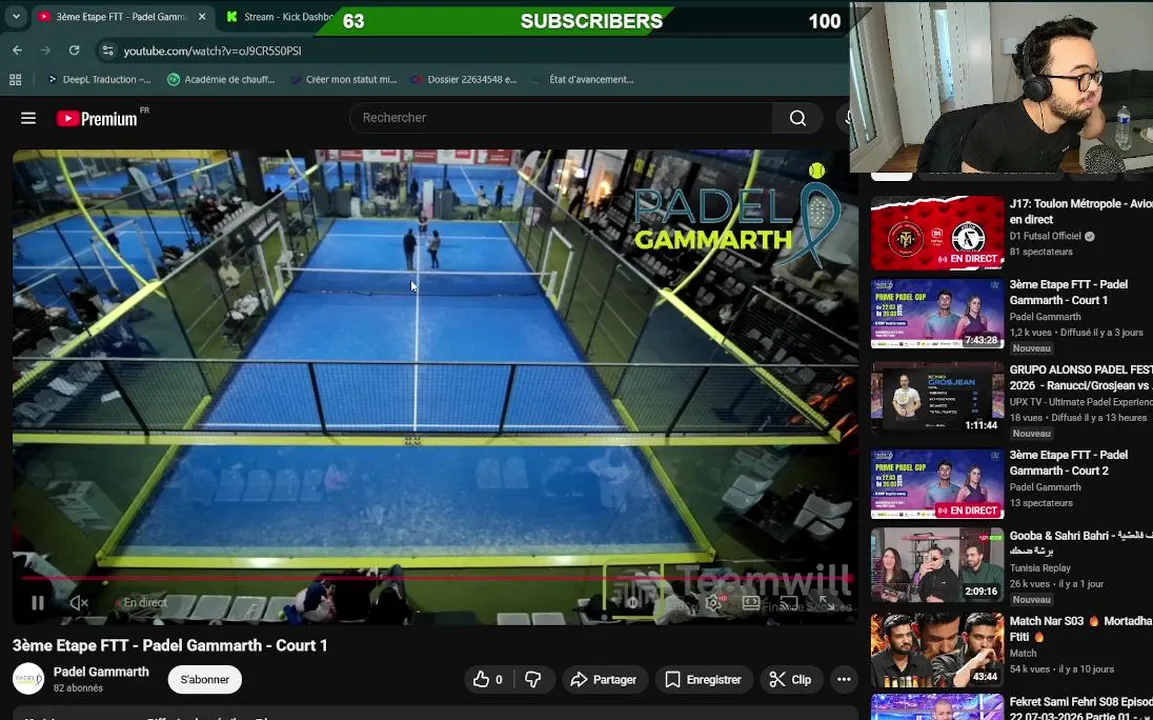
Task: Open the suggested 'Padel Gammarth - Court 1' video title
Action: [1068, 292]
